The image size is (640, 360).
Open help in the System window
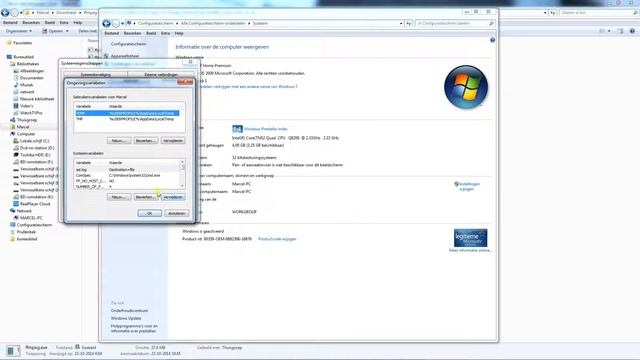492,40
